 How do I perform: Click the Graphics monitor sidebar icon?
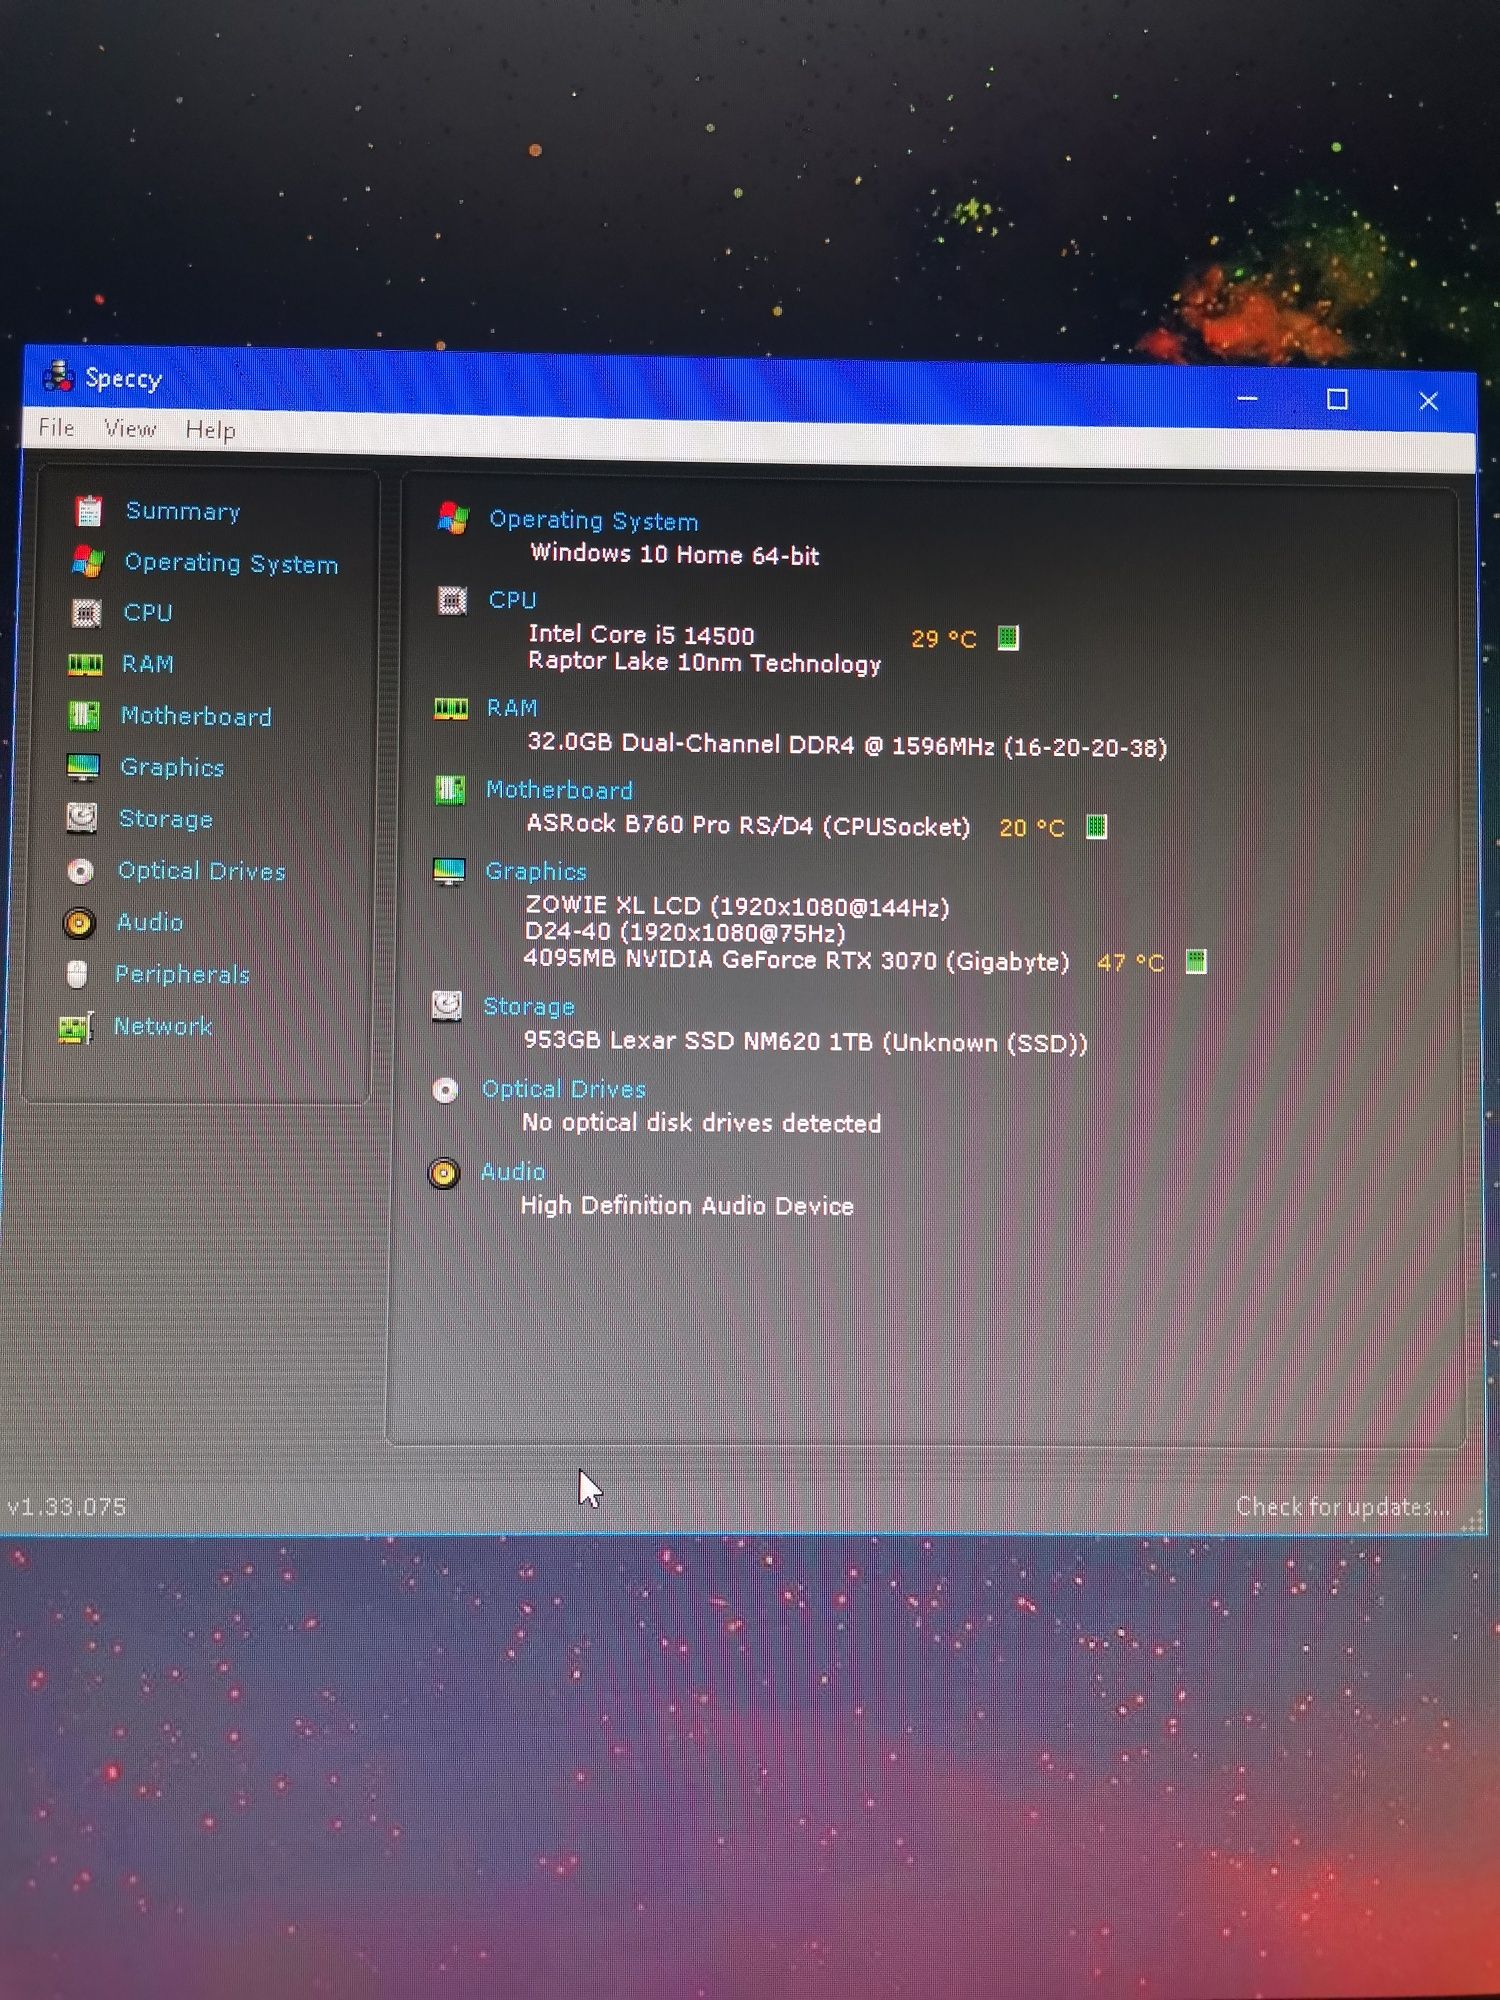pos(83,767)
